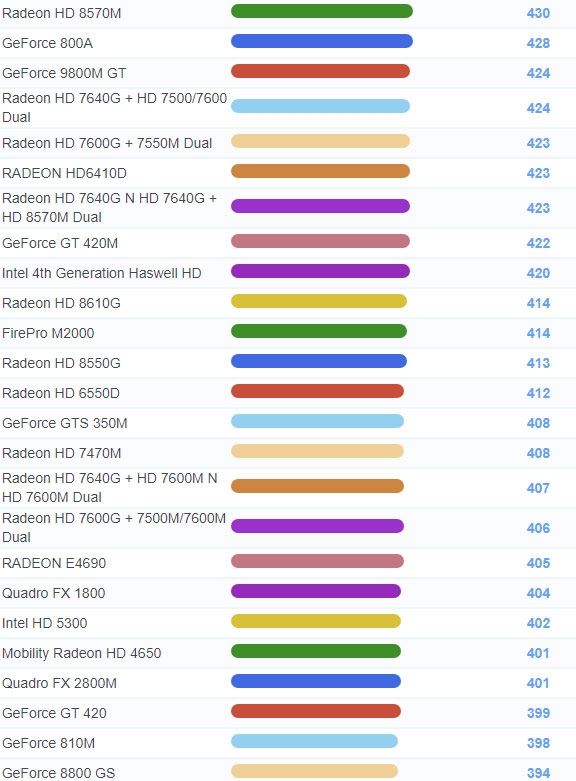576x781 pixels.
Task: Click the green Mobility Radeon HD 4650 bar
Action: click(316, 651)
